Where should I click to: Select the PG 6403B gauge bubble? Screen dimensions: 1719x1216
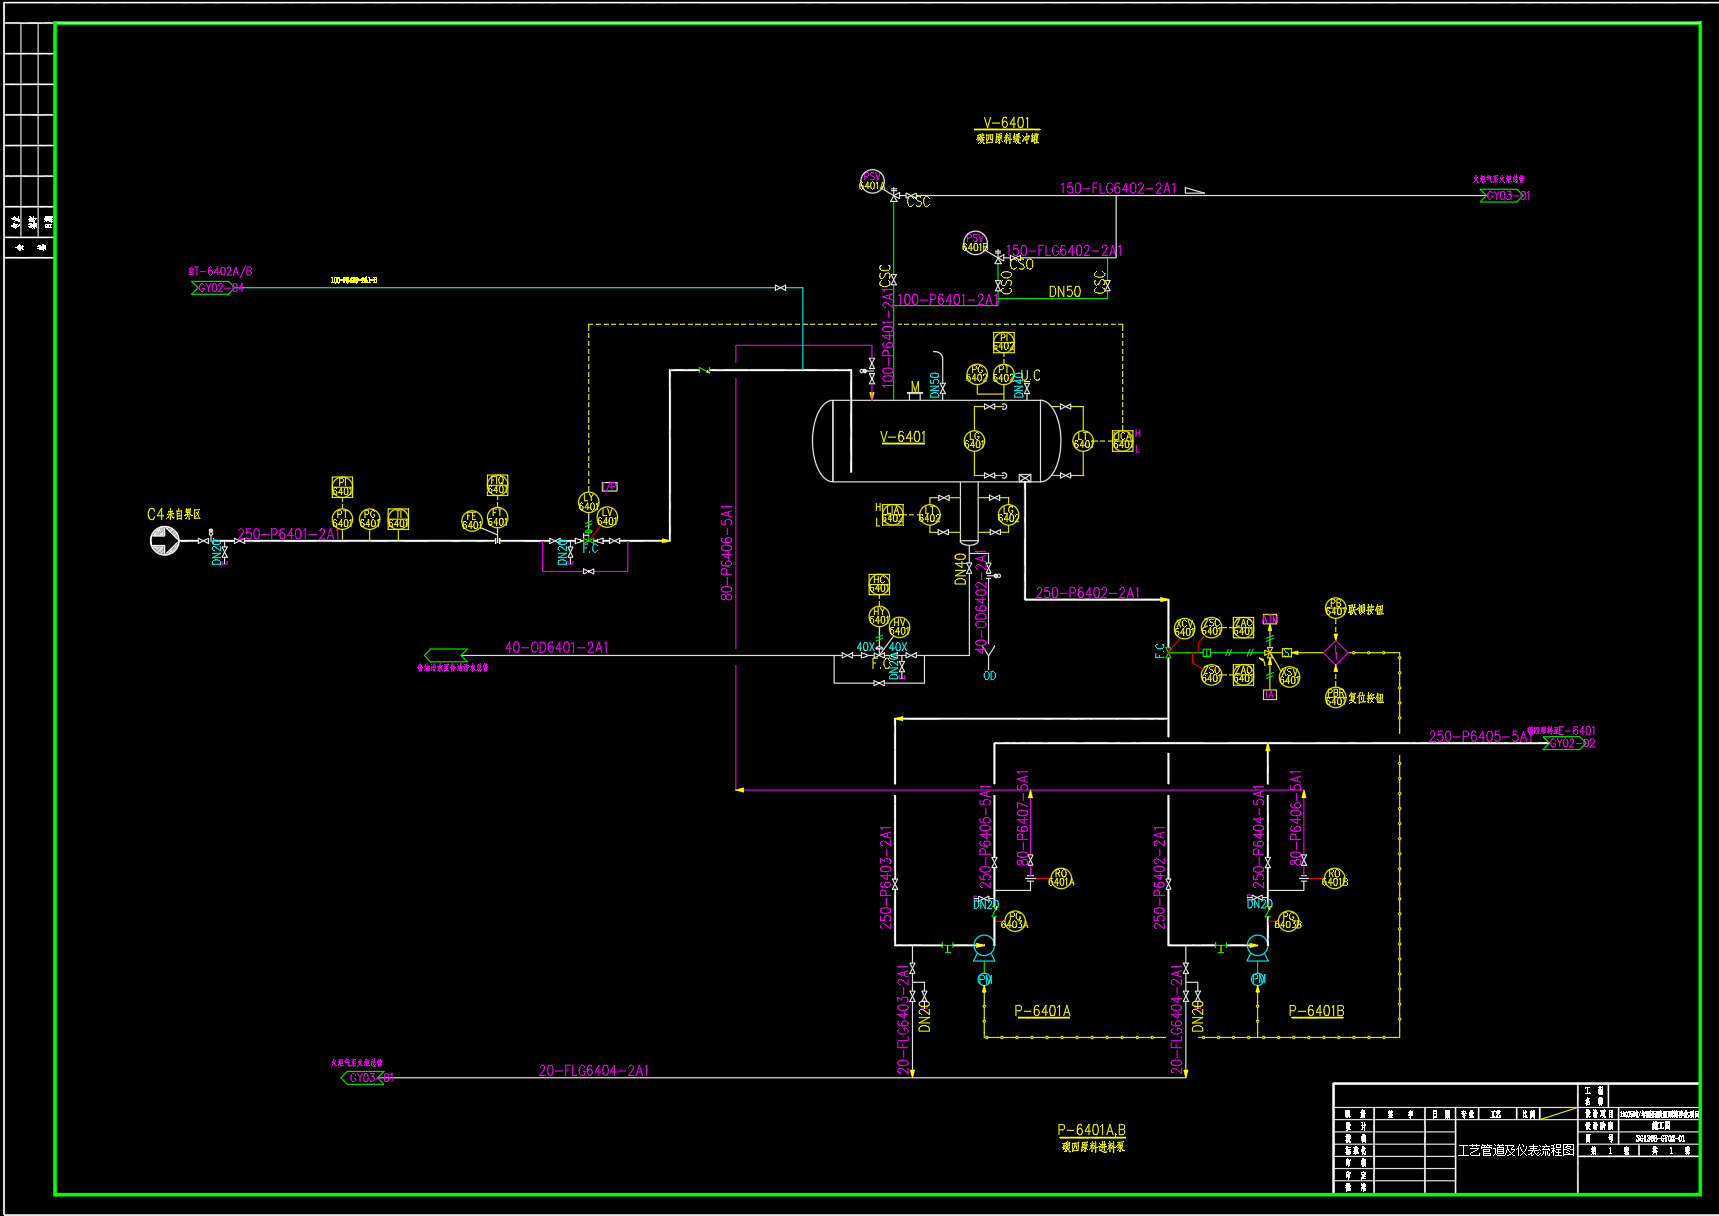1288,921
